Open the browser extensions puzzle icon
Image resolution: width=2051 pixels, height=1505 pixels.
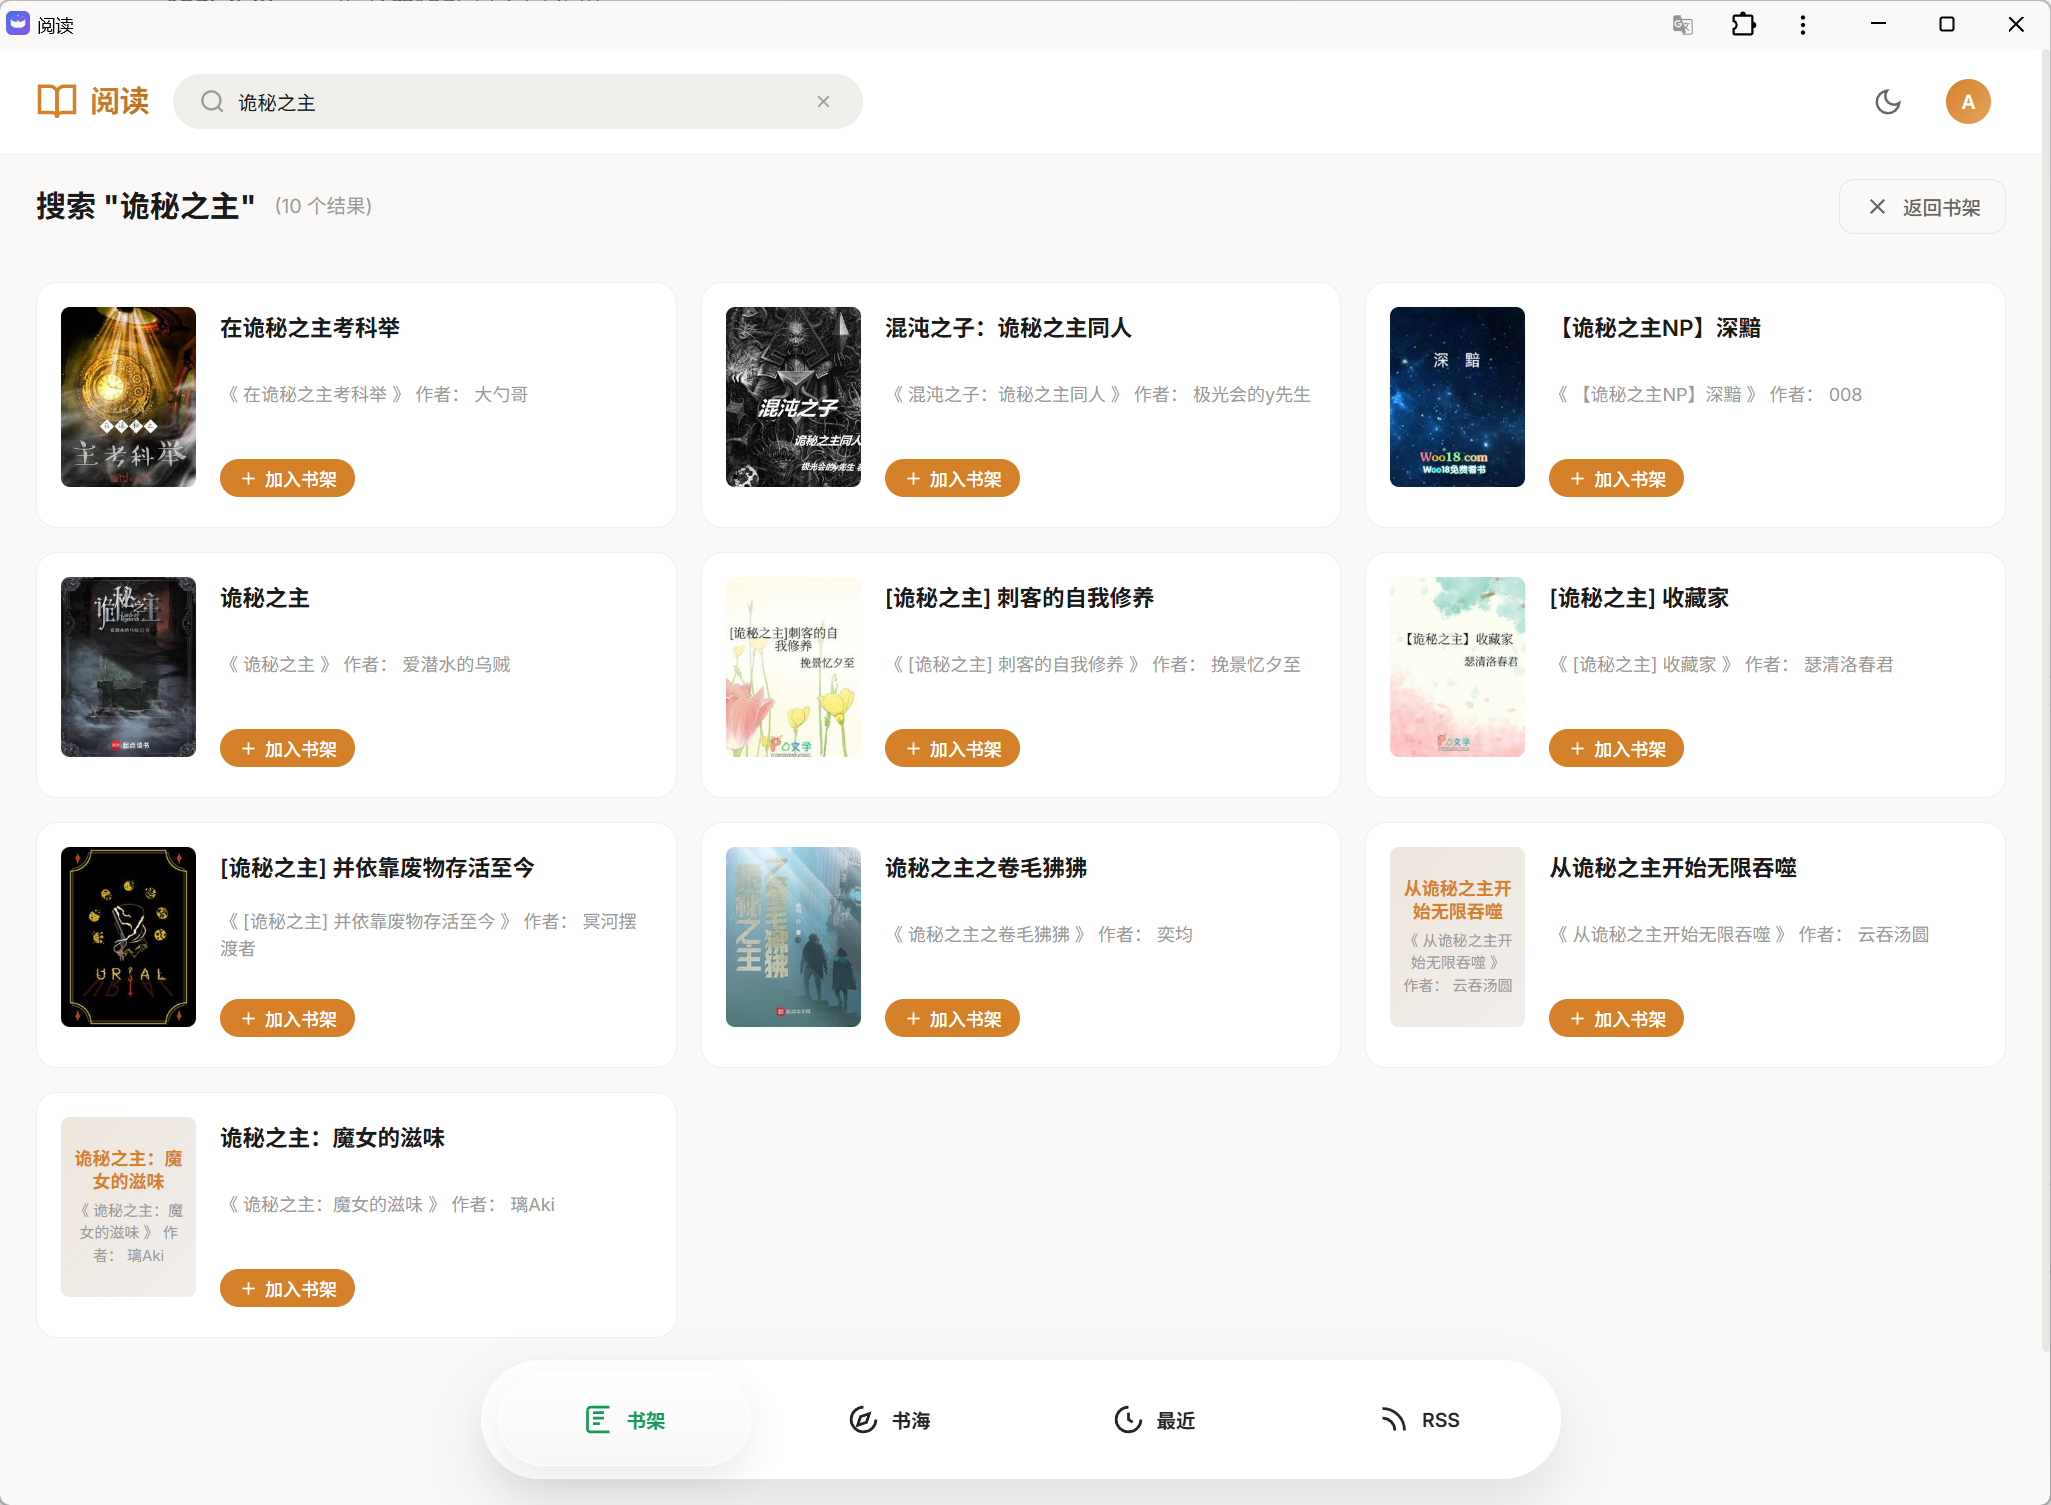pos(1743,25)
